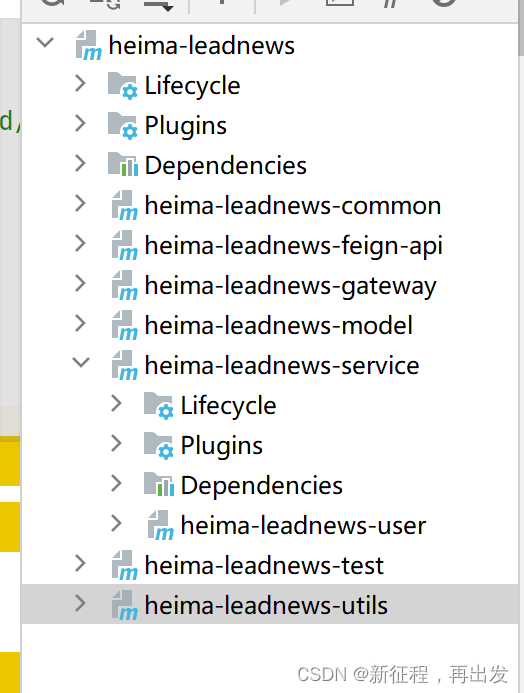The width and height of the screenshot is (524, 693).
Task: Expand the heima-leadnews-utils module arrow
Action: click(x=80, y=603)
